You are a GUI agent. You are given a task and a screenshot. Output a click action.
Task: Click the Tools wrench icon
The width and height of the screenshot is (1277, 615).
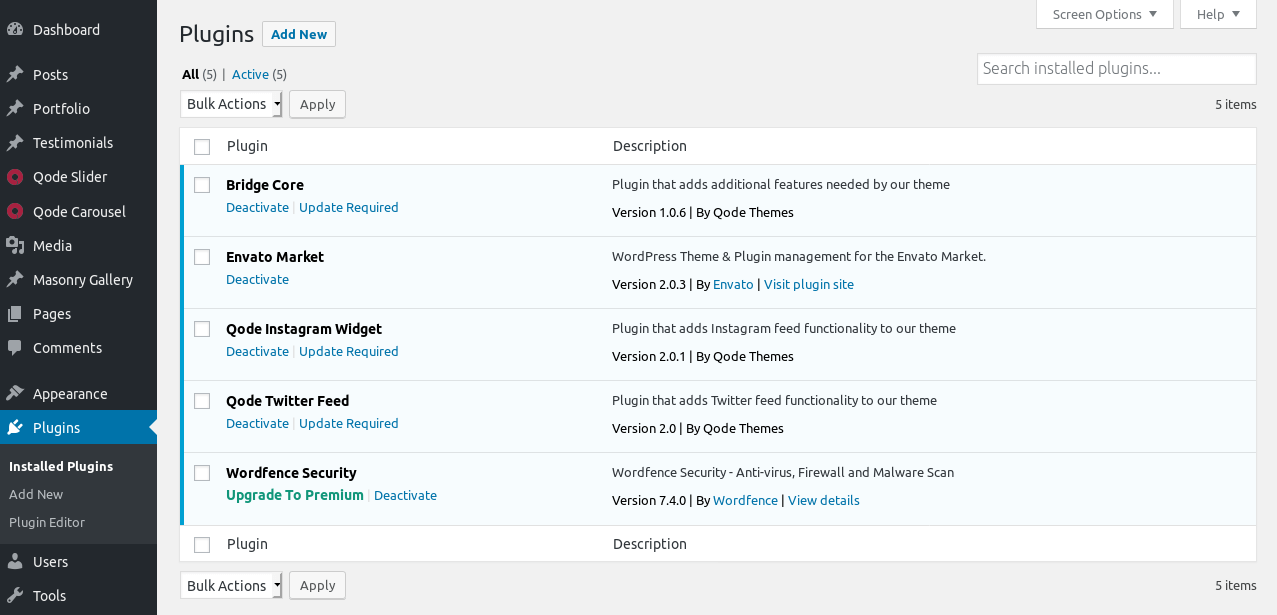click(x=15, y=596)
